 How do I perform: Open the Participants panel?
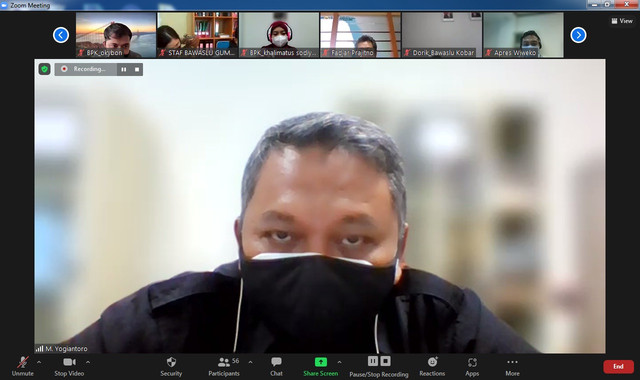pyautogui.click(x=224, y=366)
